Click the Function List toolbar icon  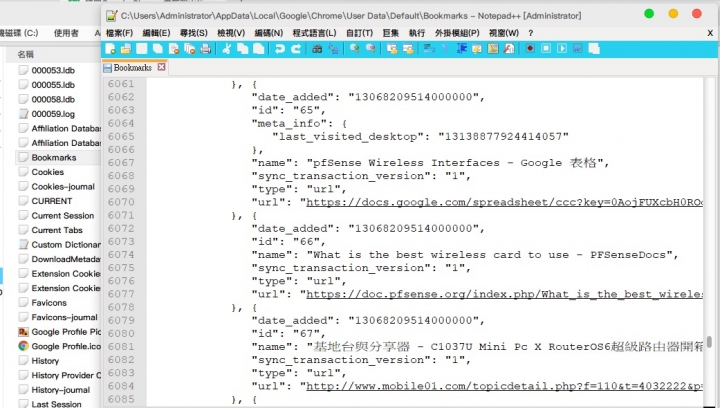[x=509, y=49]
